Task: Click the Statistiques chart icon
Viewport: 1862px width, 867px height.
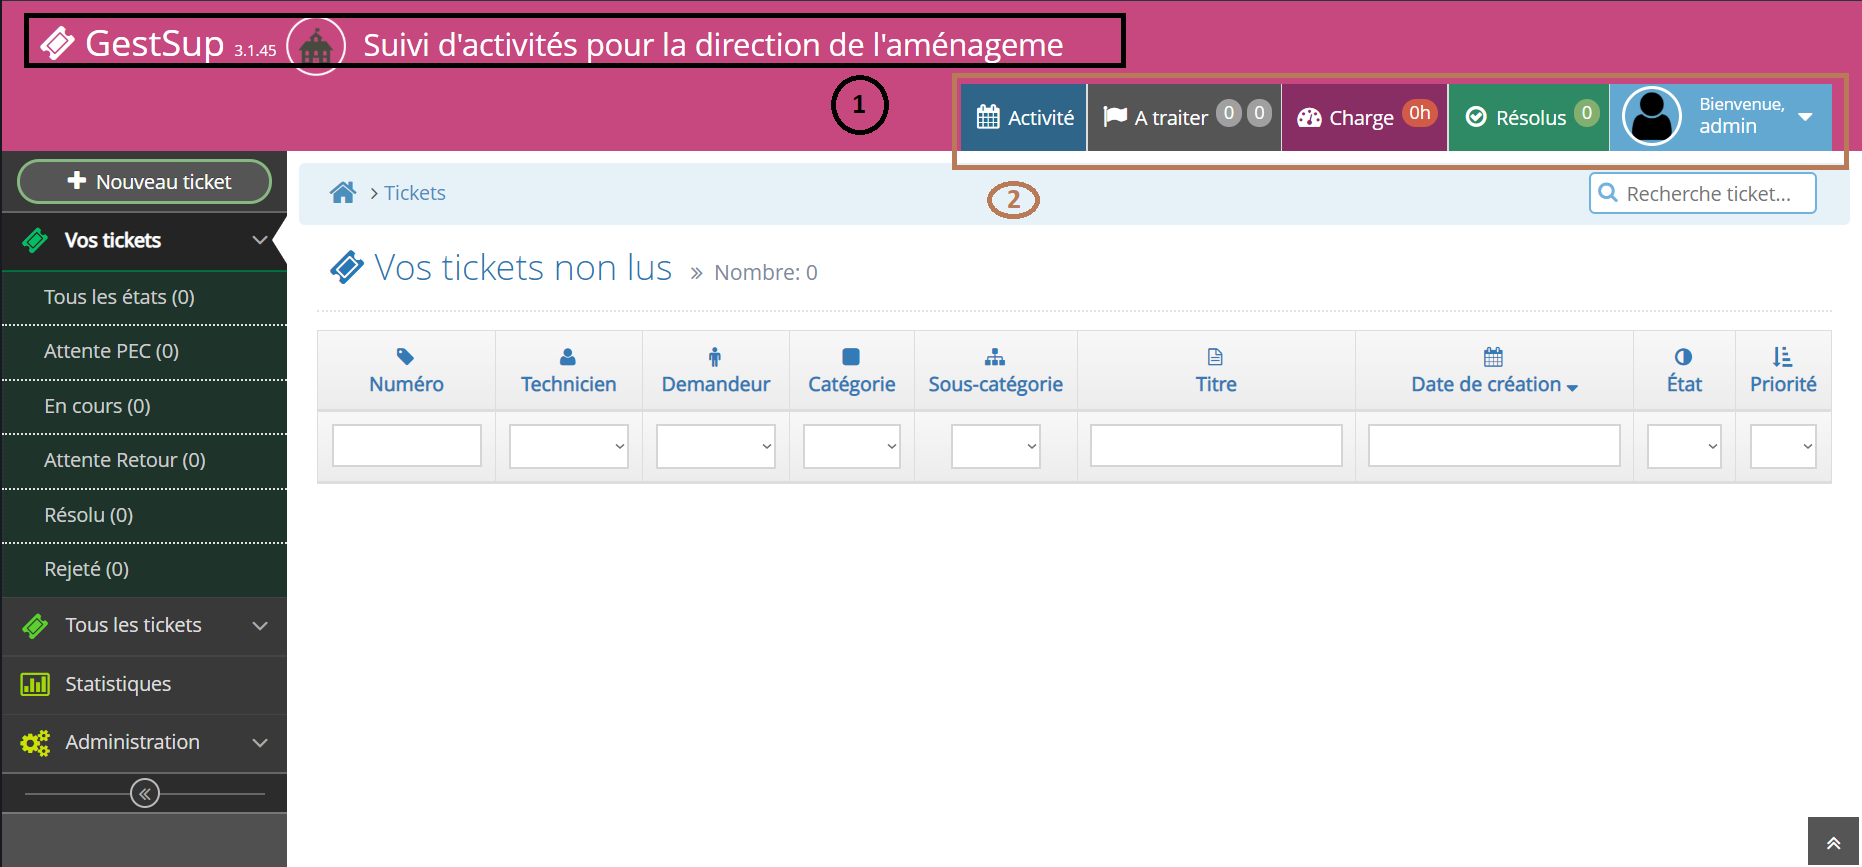Action: click(x=35, y=684)
